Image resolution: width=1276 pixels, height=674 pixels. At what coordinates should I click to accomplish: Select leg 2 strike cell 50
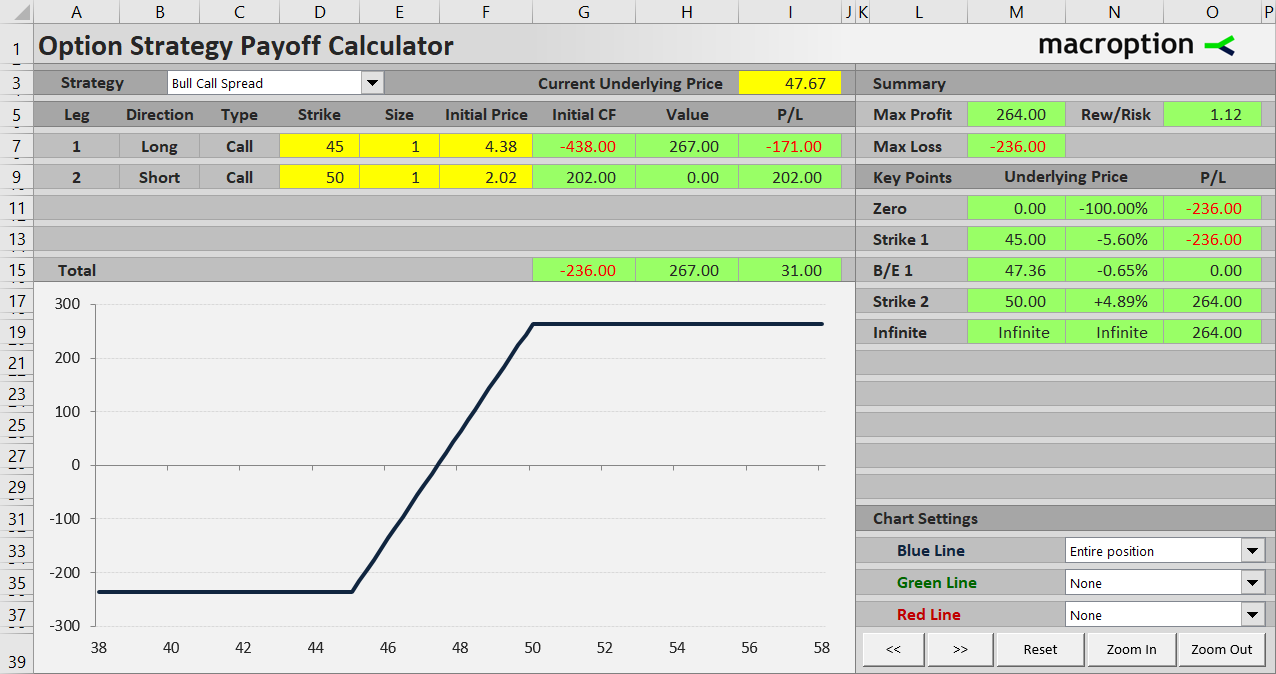coord(320,177)
